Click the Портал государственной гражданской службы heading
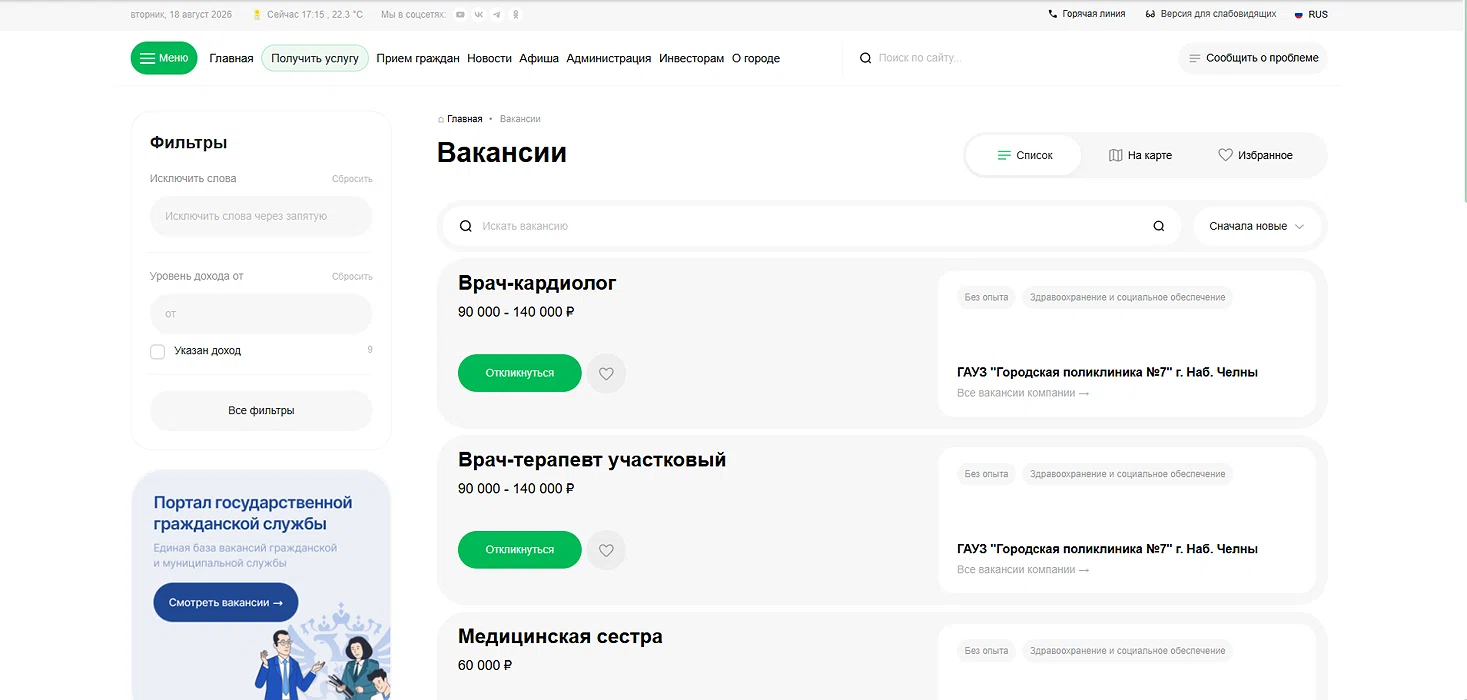This screenshot has height=700, width=1467. point(253,513)
